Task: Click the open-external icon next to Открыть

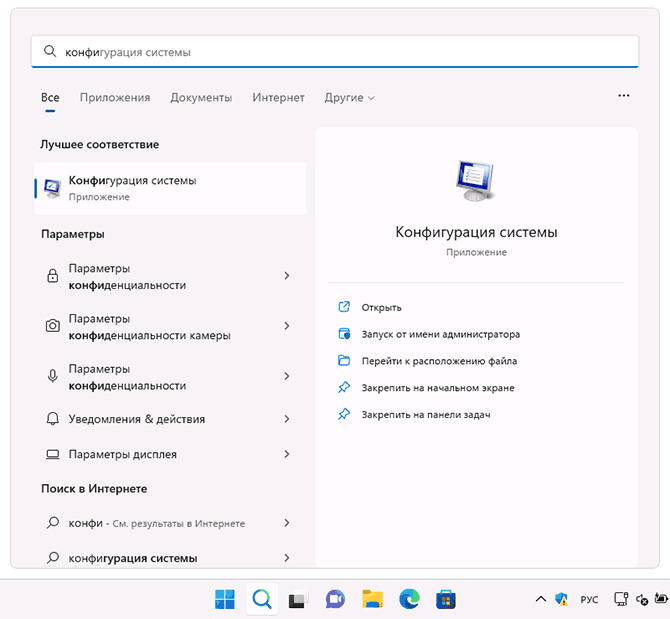Action: point(344,307)
